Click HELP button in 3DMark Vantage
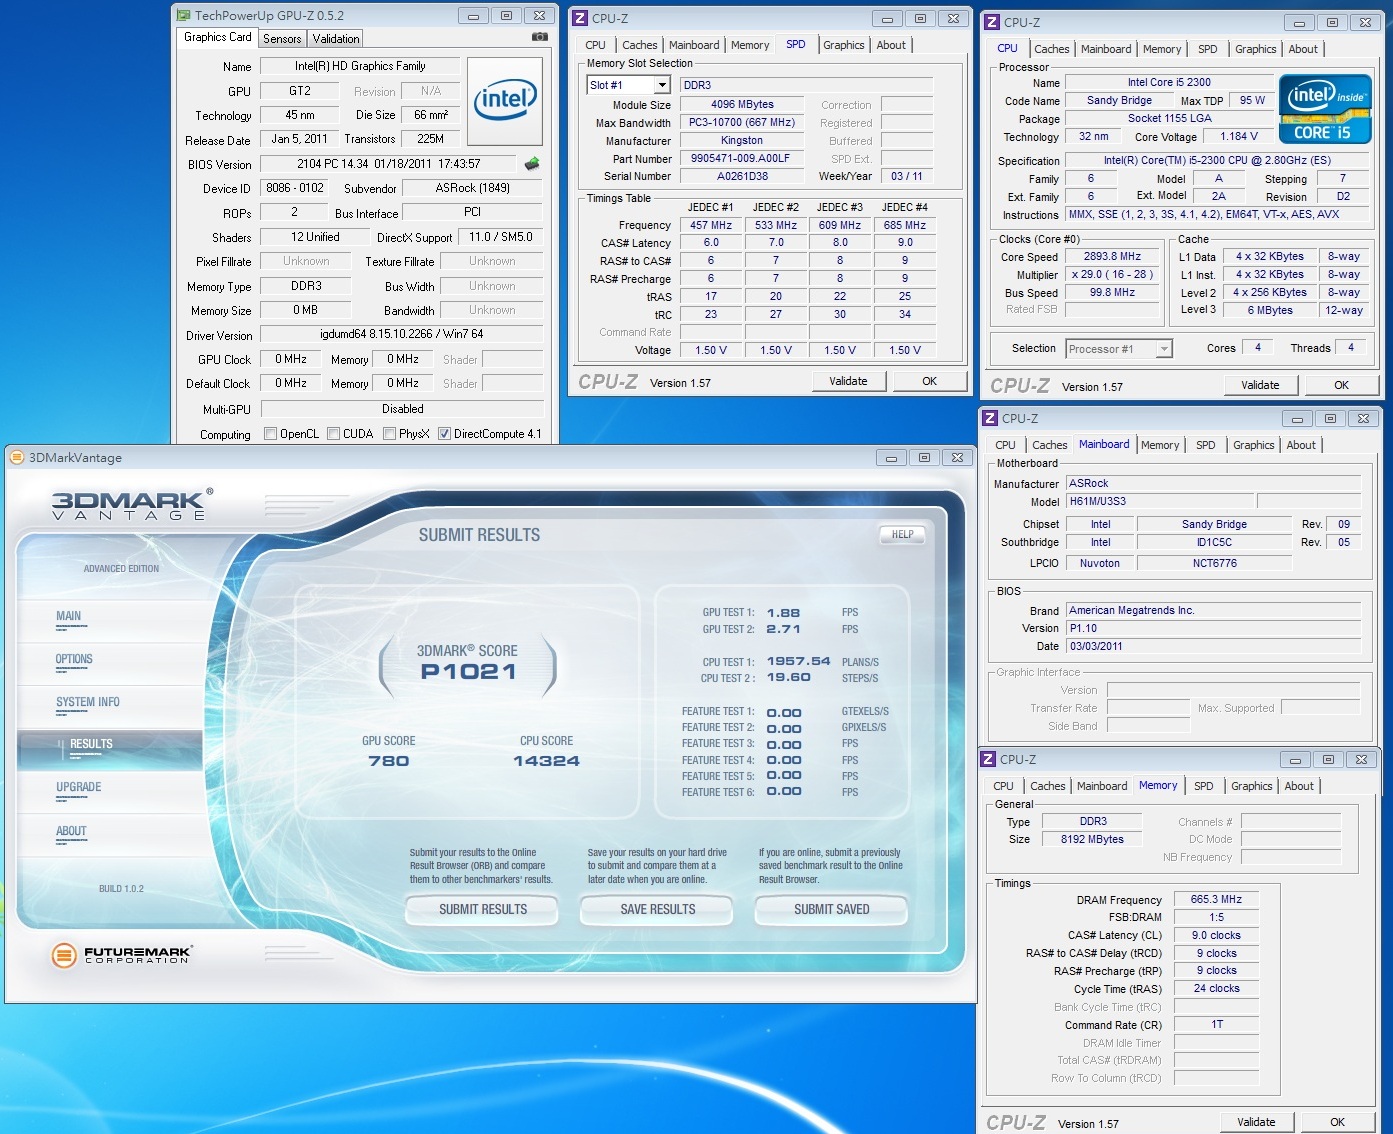This screenshot has height=1134, width=1393. (x=902, y=534)
